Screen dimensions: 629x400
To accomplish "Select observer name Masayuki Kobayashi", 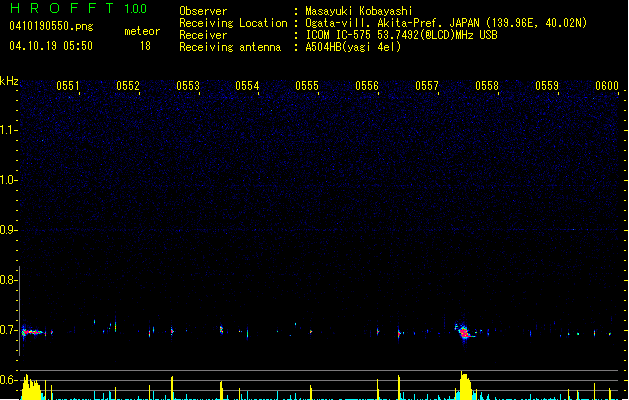I will tap(359, 11).
